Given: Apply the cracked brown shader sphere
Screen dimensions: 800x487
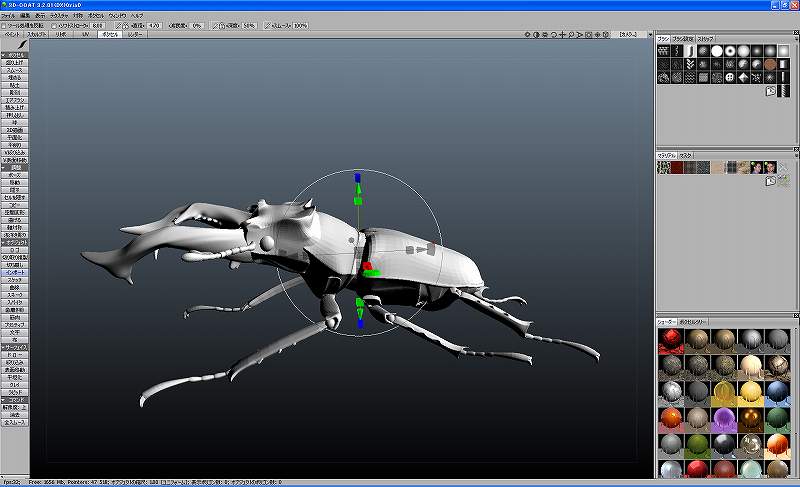Looking at the screenshot, I should (777, 367).
